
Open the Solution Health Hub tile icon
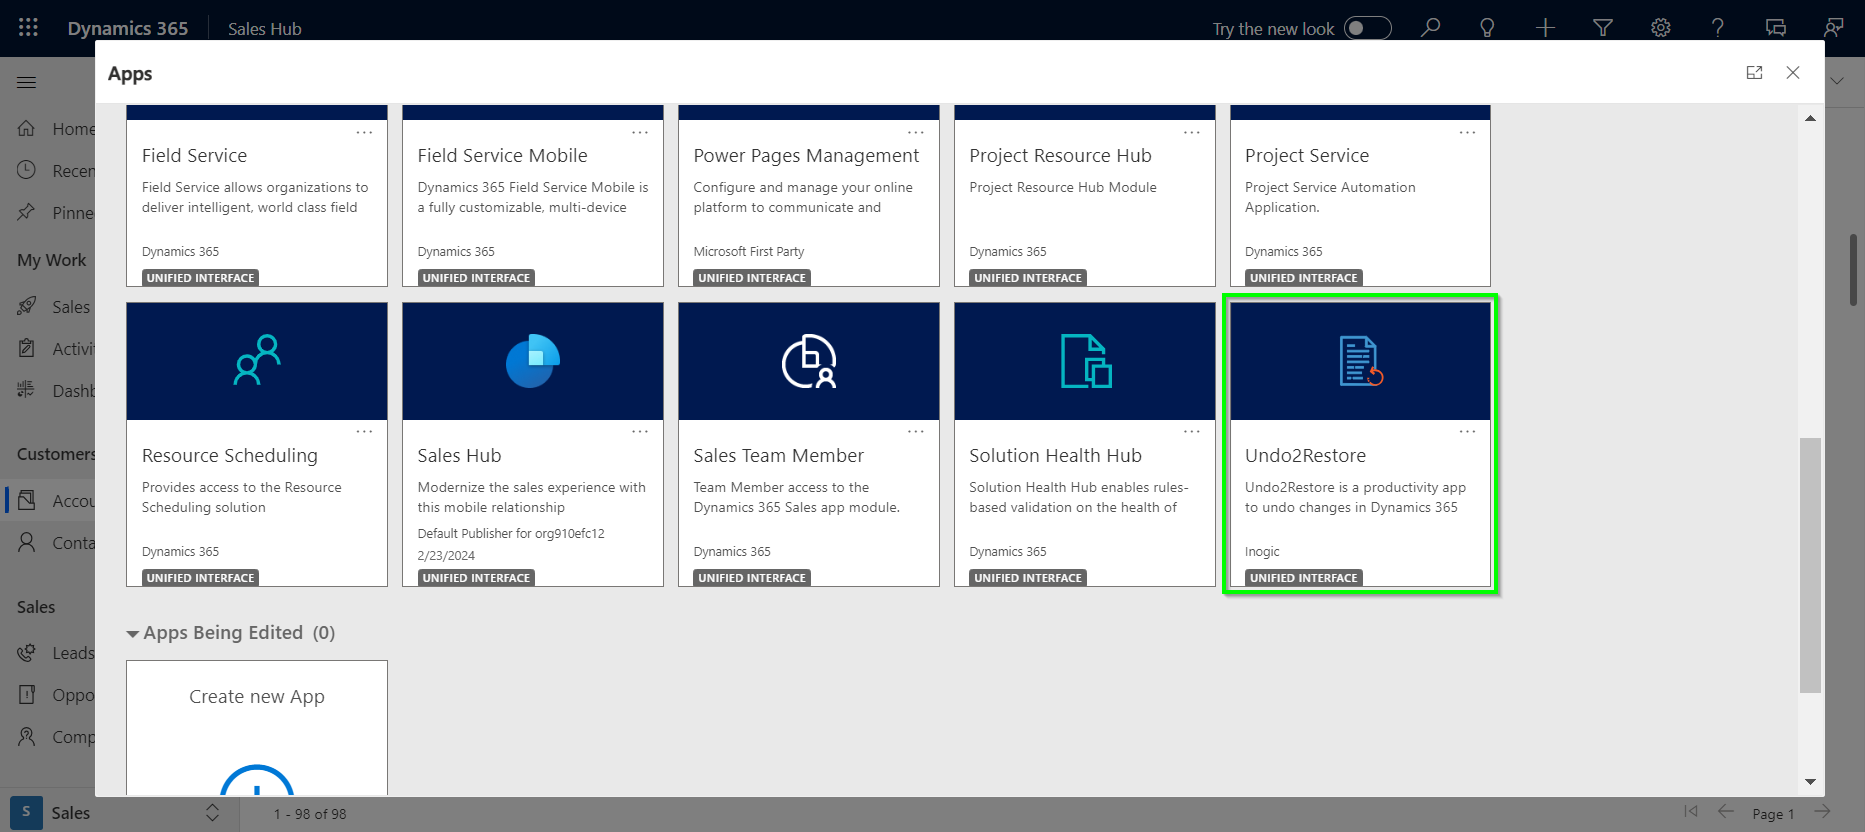tap(1085, 362)
